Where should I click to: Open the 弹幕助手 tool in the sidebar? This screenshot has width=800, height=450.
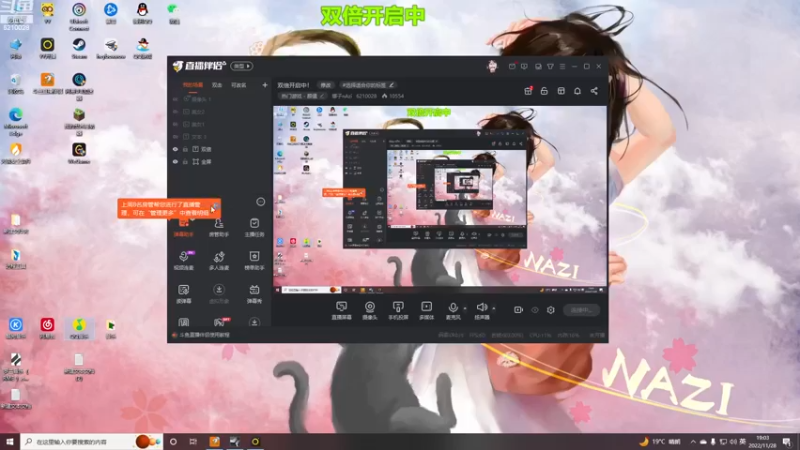click(x=184, y=228)
